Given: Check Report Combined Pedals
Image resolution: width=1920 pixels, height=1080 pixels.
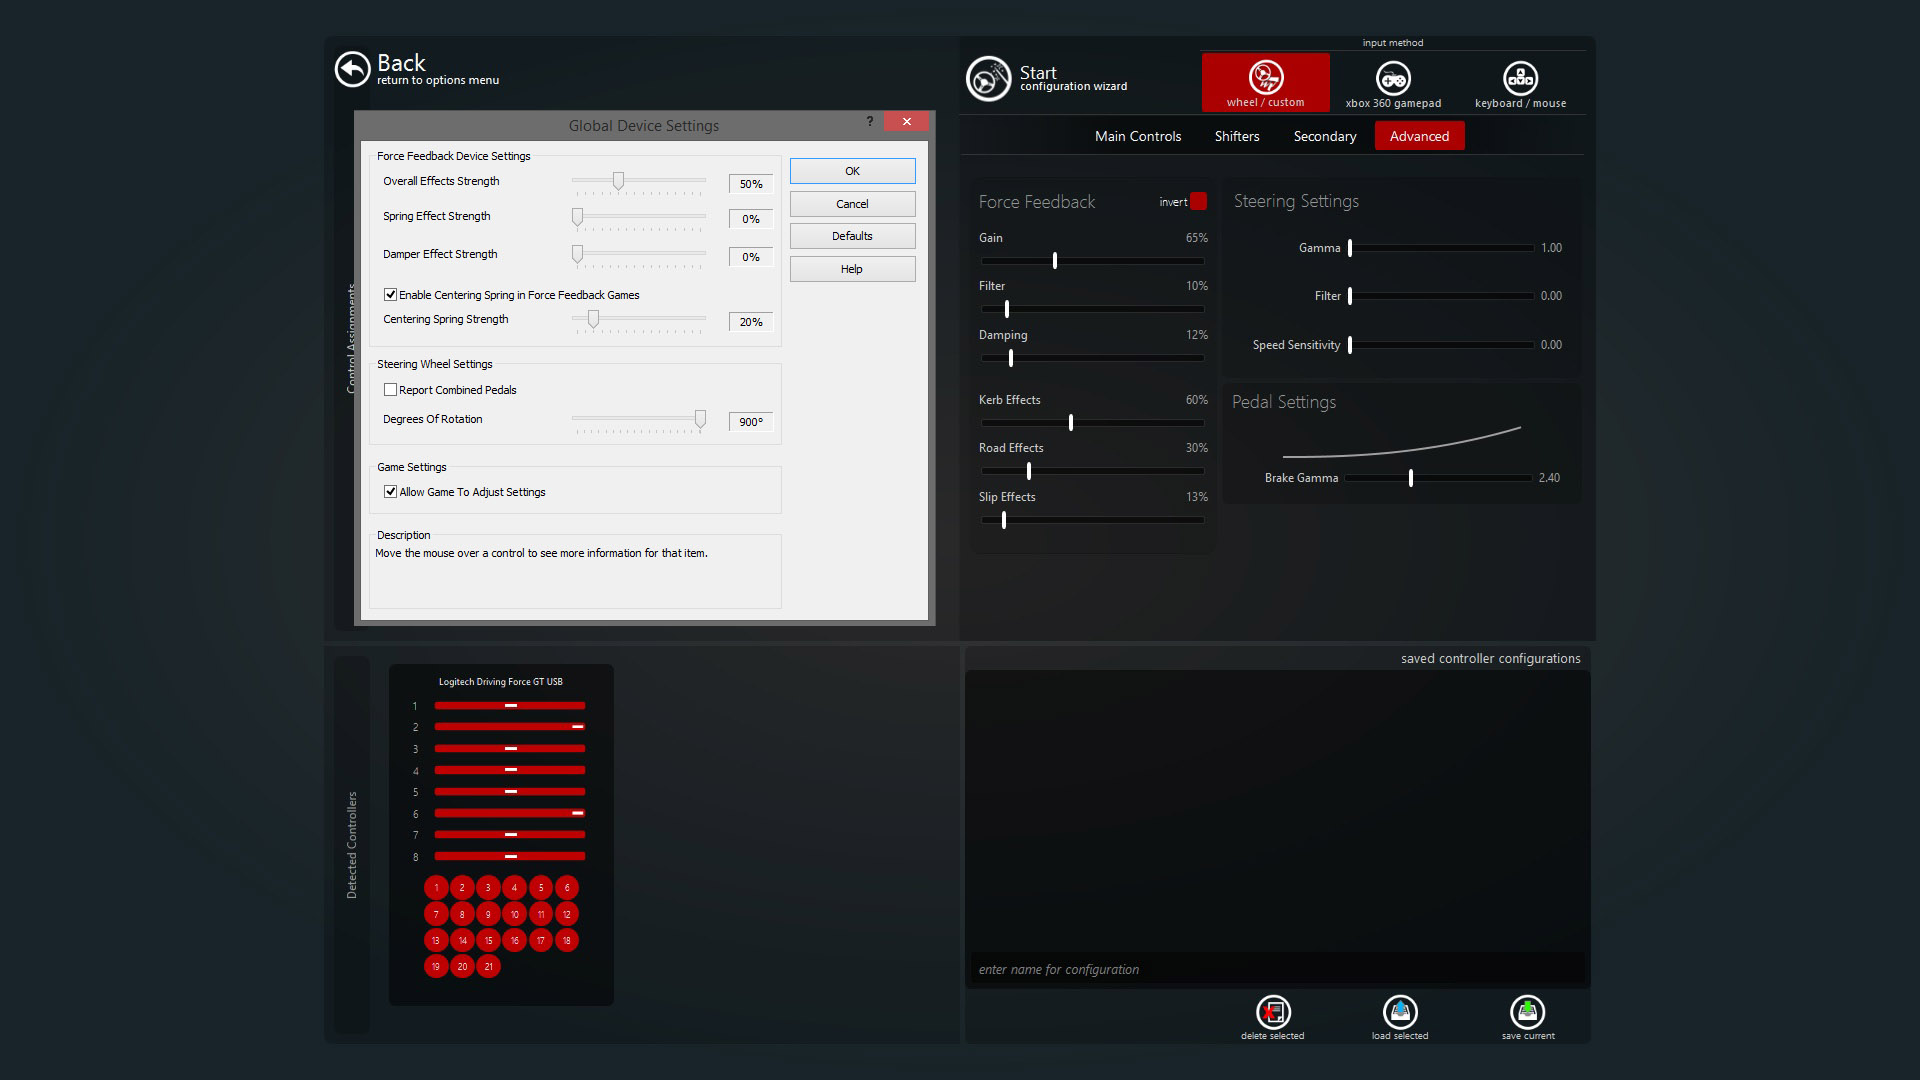Looking at the screenshot, I should 391,390.
